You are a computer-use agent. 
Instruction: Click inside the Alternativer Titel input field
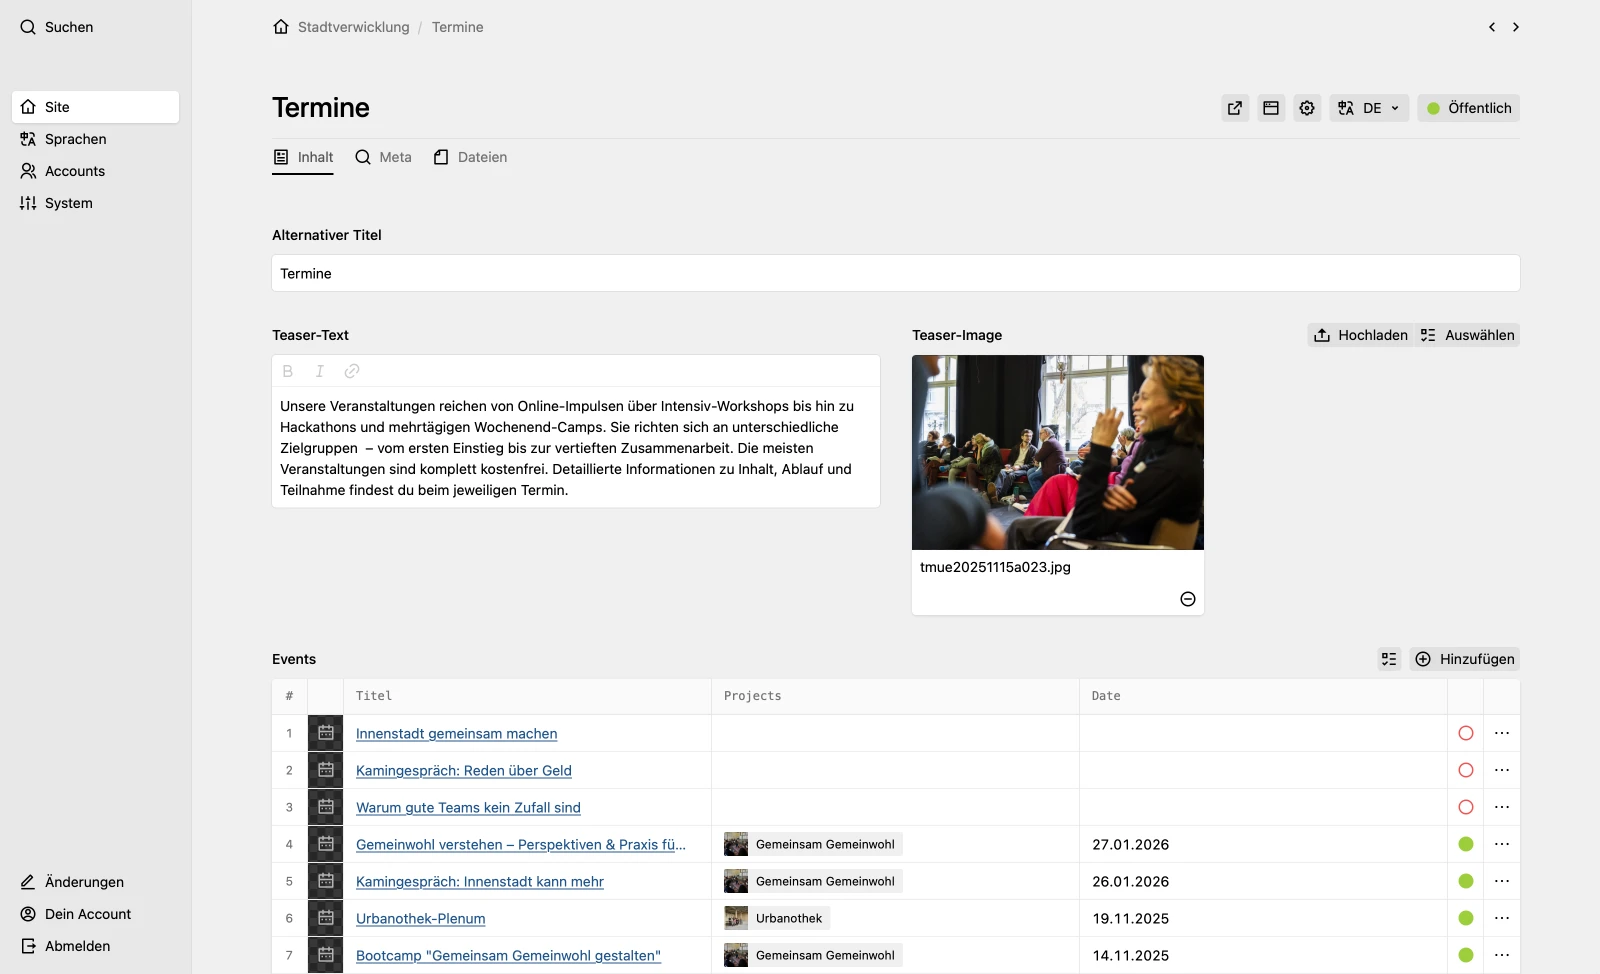click(x=894, y=273)
